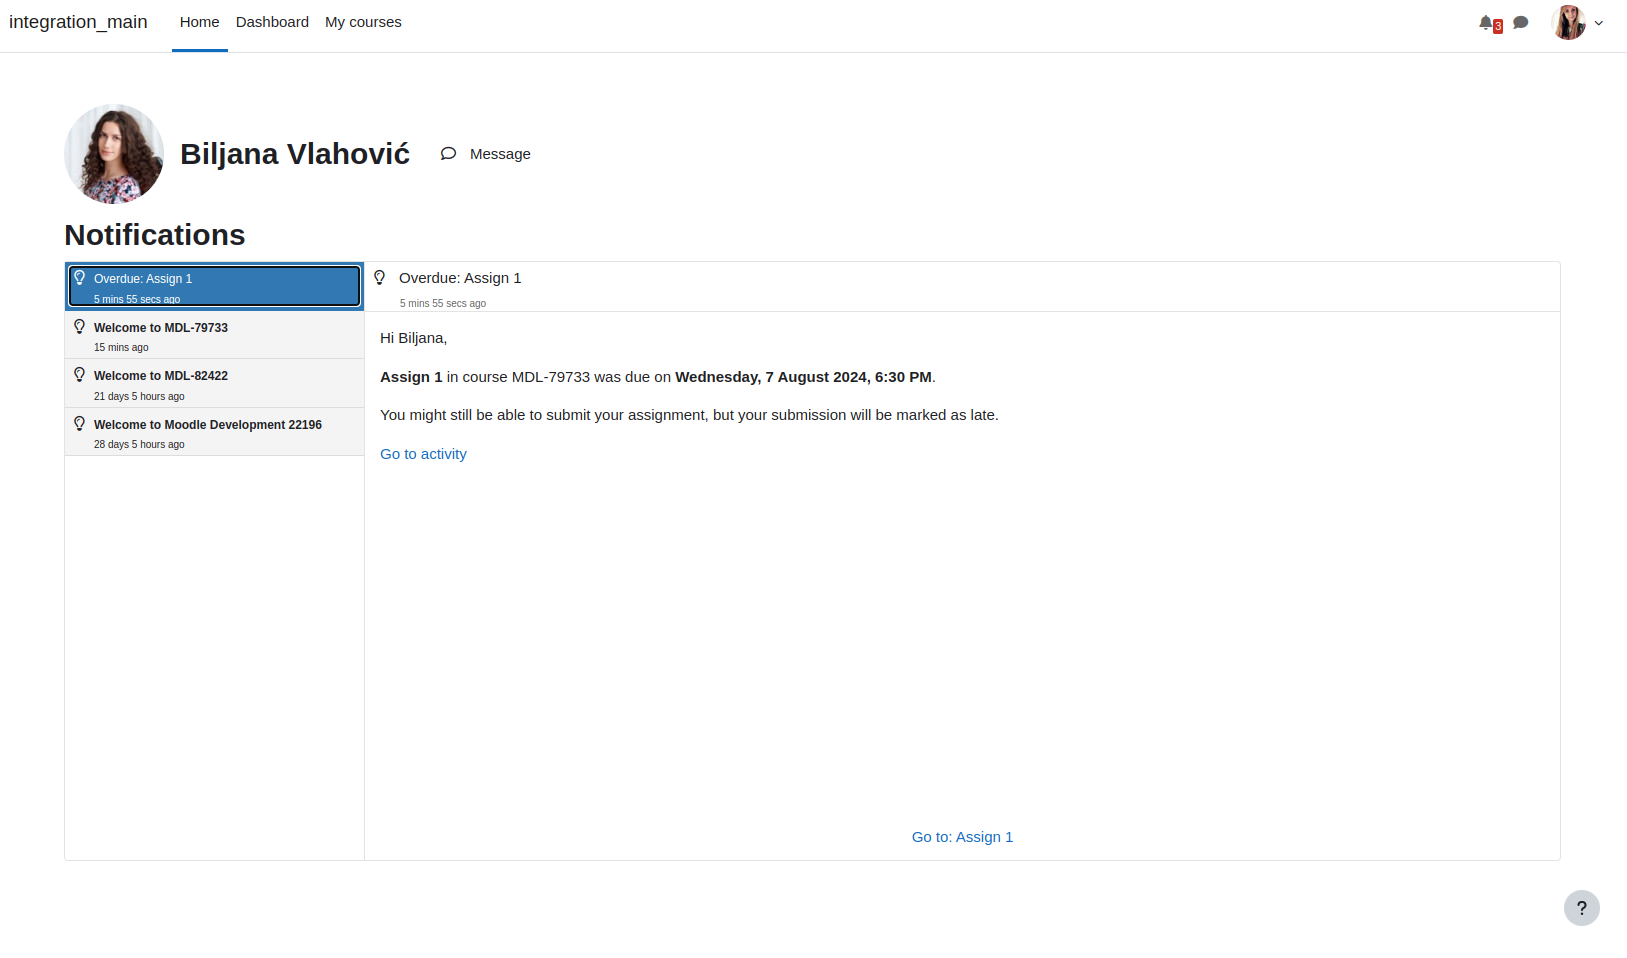Expand the user menu chevron
This screenshot has width=1627, height=958.
click(x=1599, y=23)
